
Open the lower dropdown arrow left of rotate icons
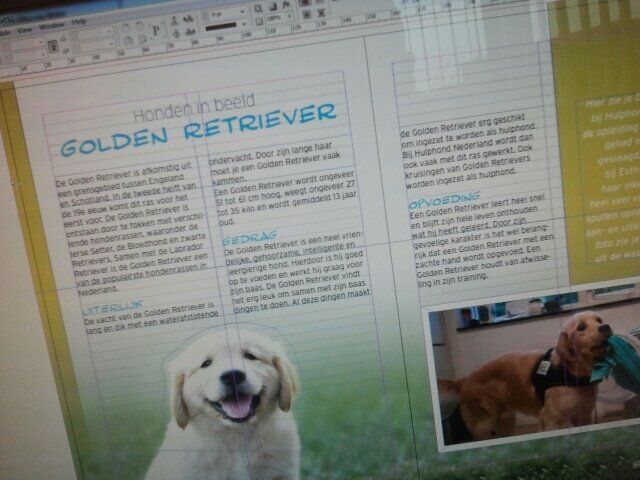coord(111,44)
